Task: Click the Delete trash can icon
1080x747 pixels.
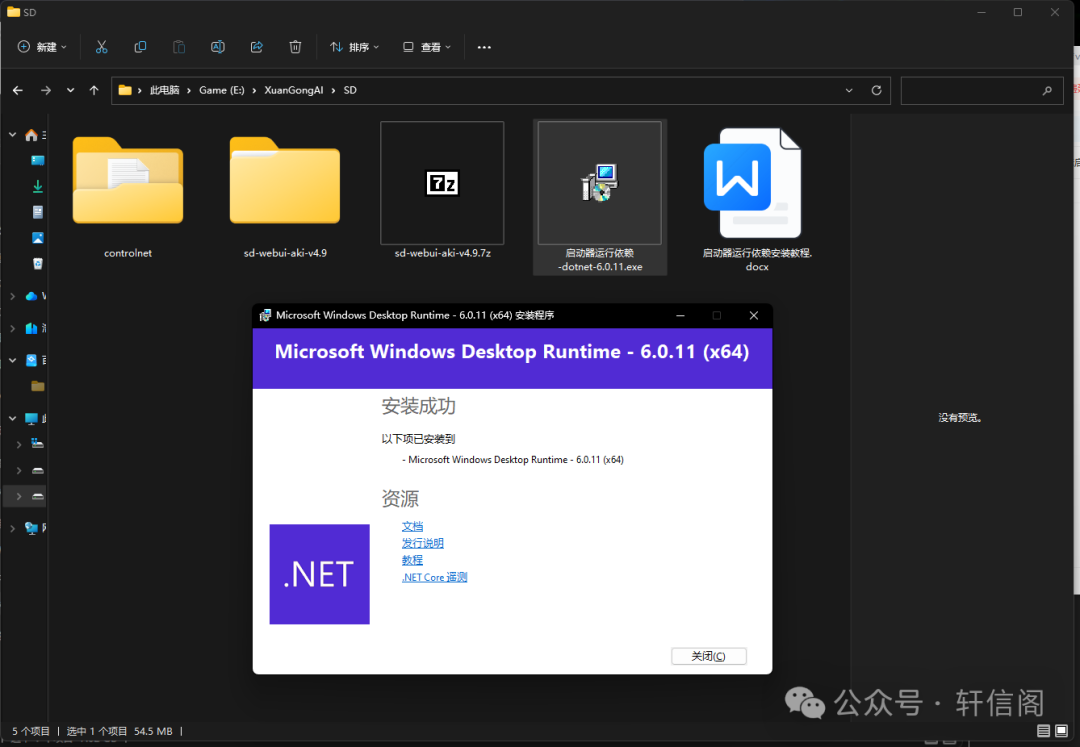Action: pos(295,47)
